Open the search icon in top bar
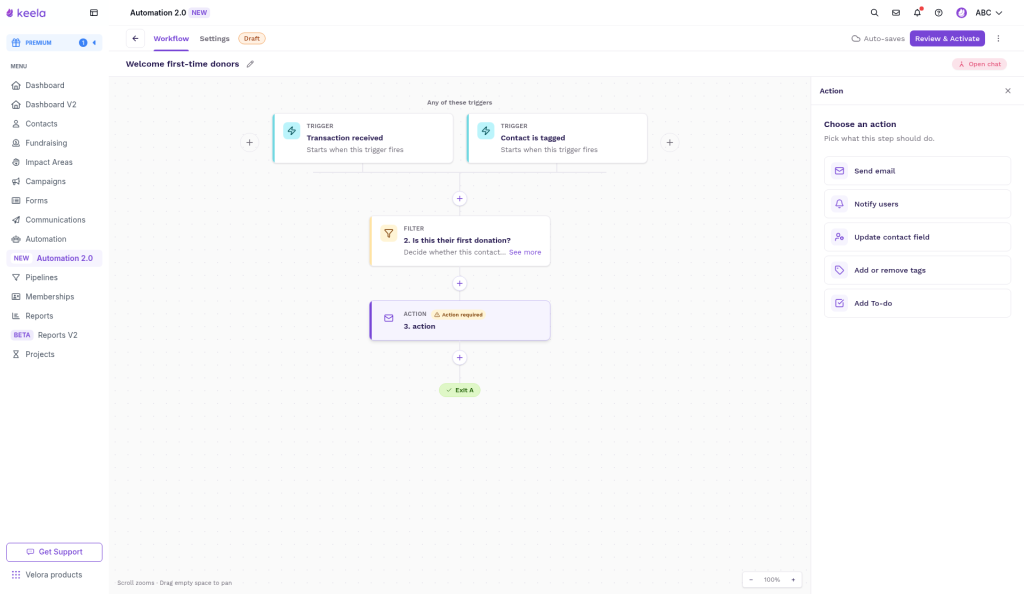 (874, 12)
